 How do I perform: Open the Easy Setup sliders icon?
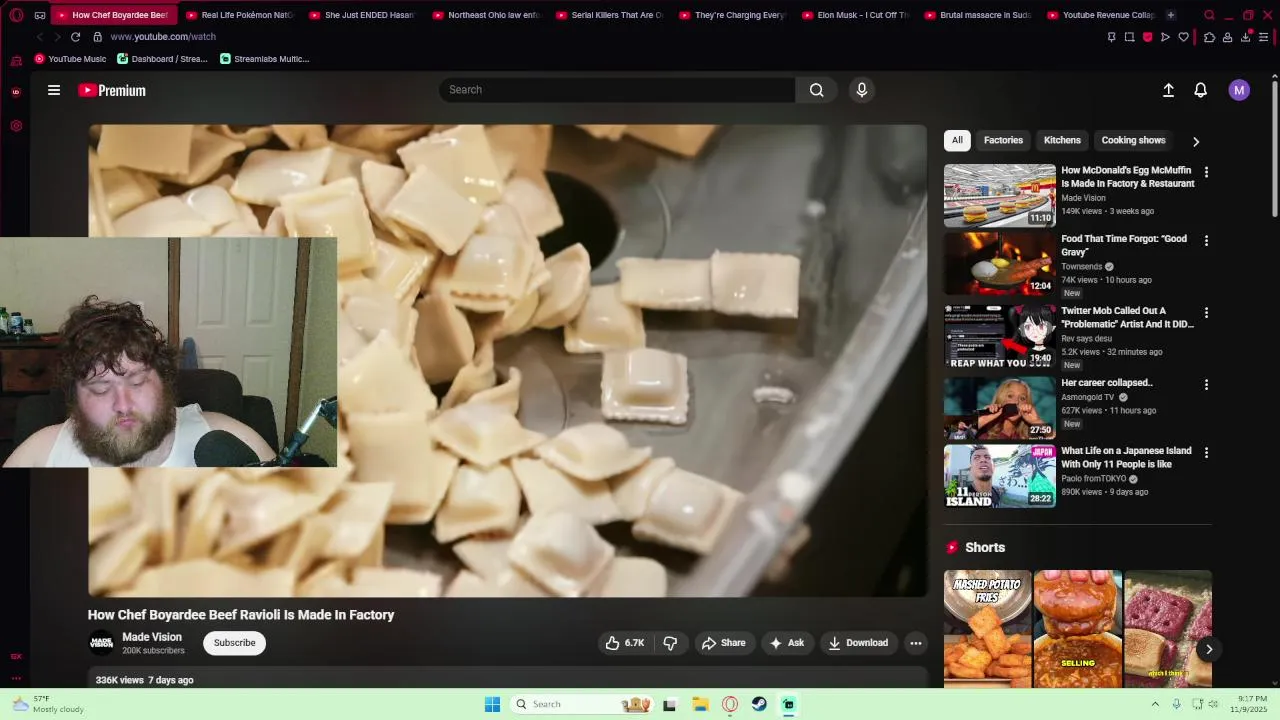pyautogui.click(x=1264, y=37)
